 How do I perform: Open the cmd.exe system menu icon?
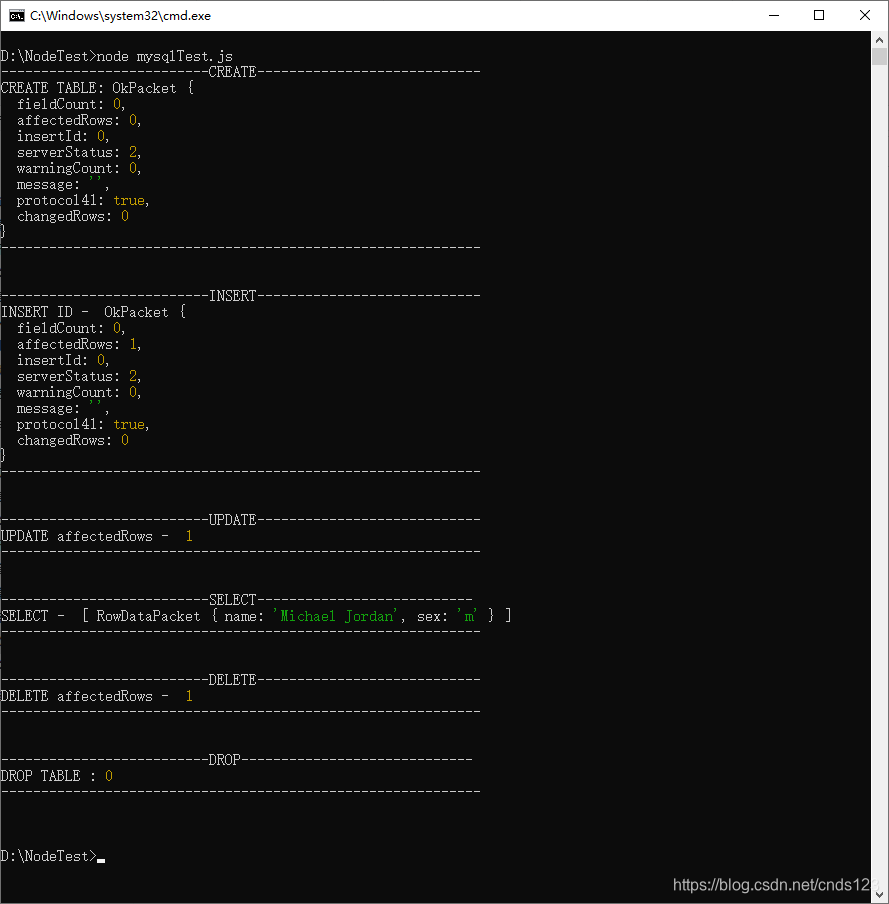(x=17, y=16)
